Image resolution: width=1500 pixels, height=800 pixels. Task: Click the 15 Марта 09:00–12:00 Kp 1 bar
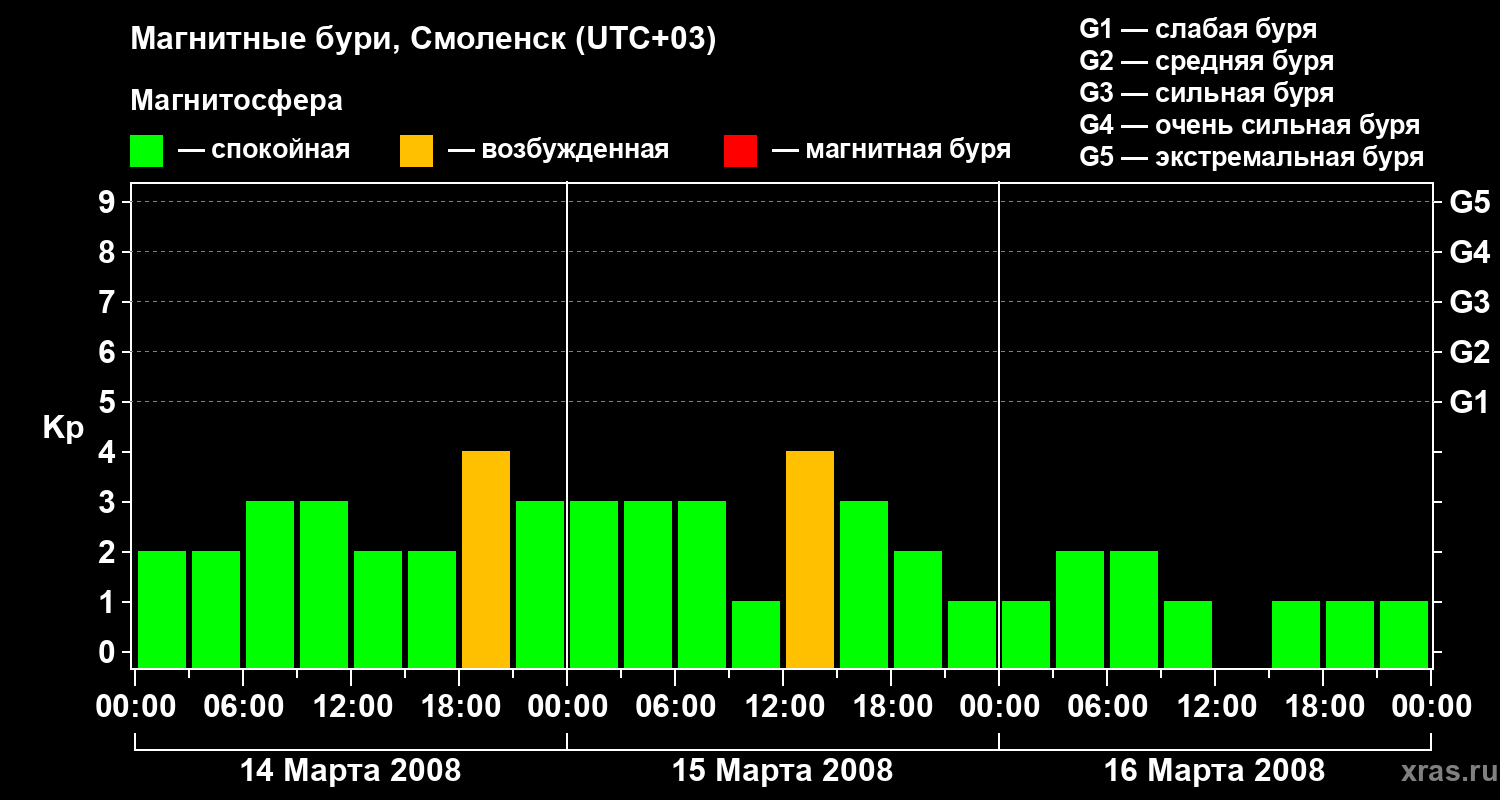pyautogui.click(x=756, y=635)
